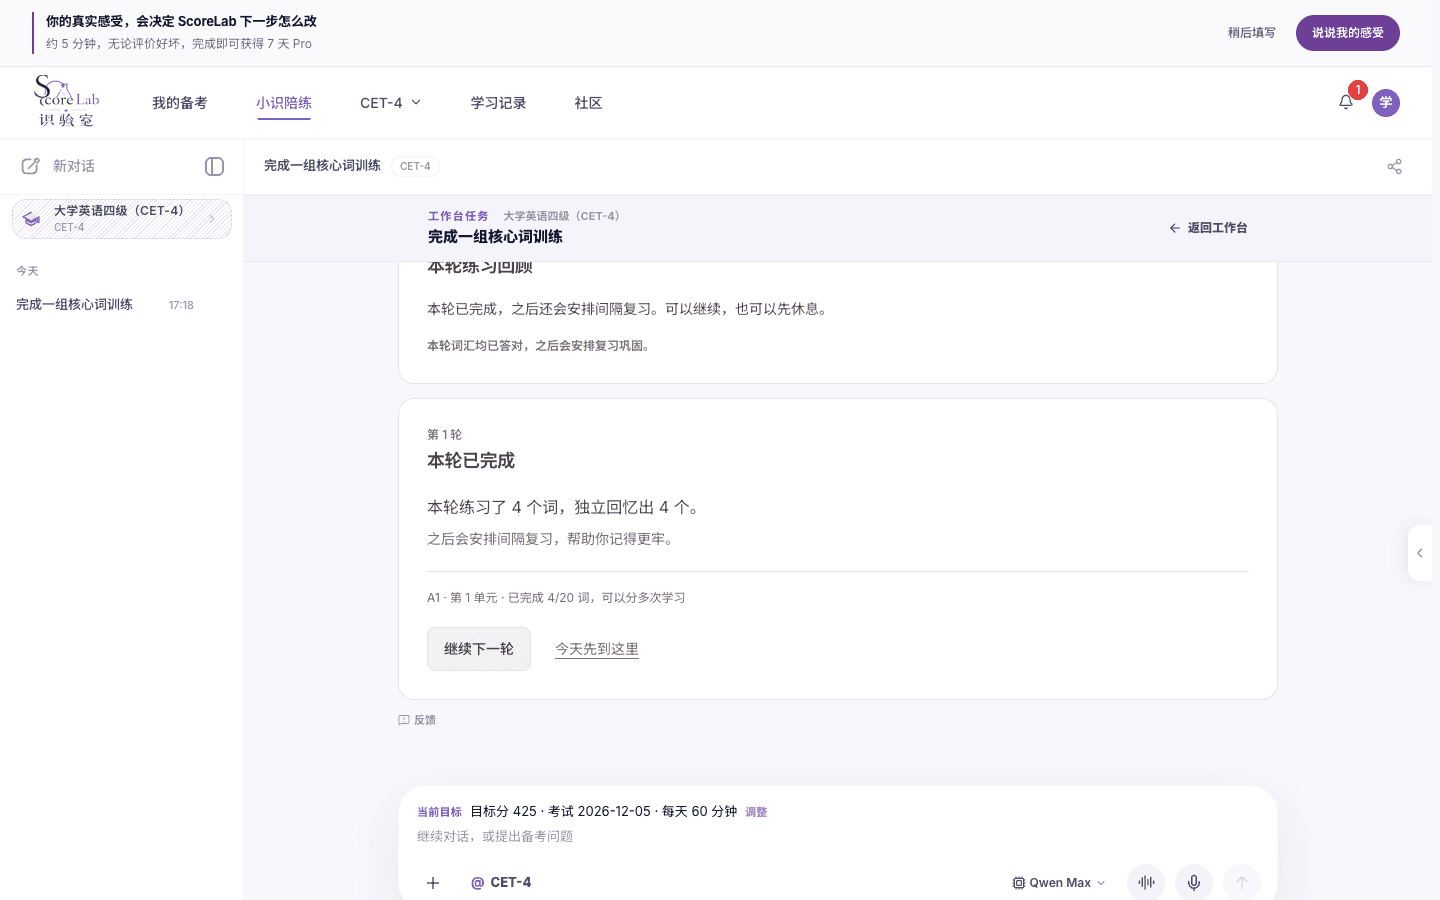This screenshot has height=900, width=1440.
Task: Switch to 小识陪练 tab
Action: pos(284,103)
